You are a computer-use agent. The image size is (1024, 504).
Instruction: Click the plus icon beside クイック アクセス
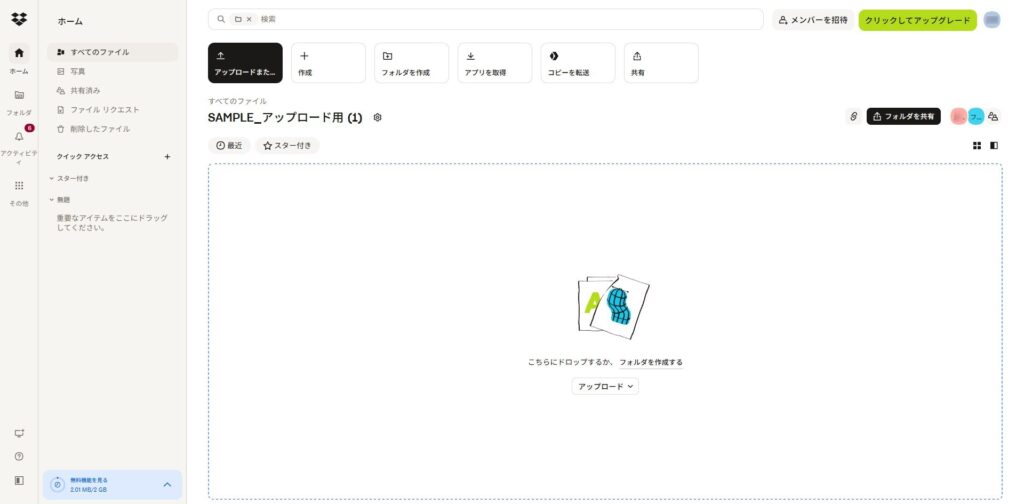[x=167, y=157]
